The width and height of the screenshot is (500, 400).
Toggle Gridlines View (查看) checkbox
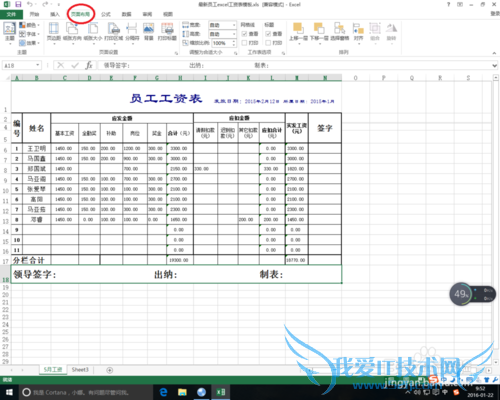point(244,34)
